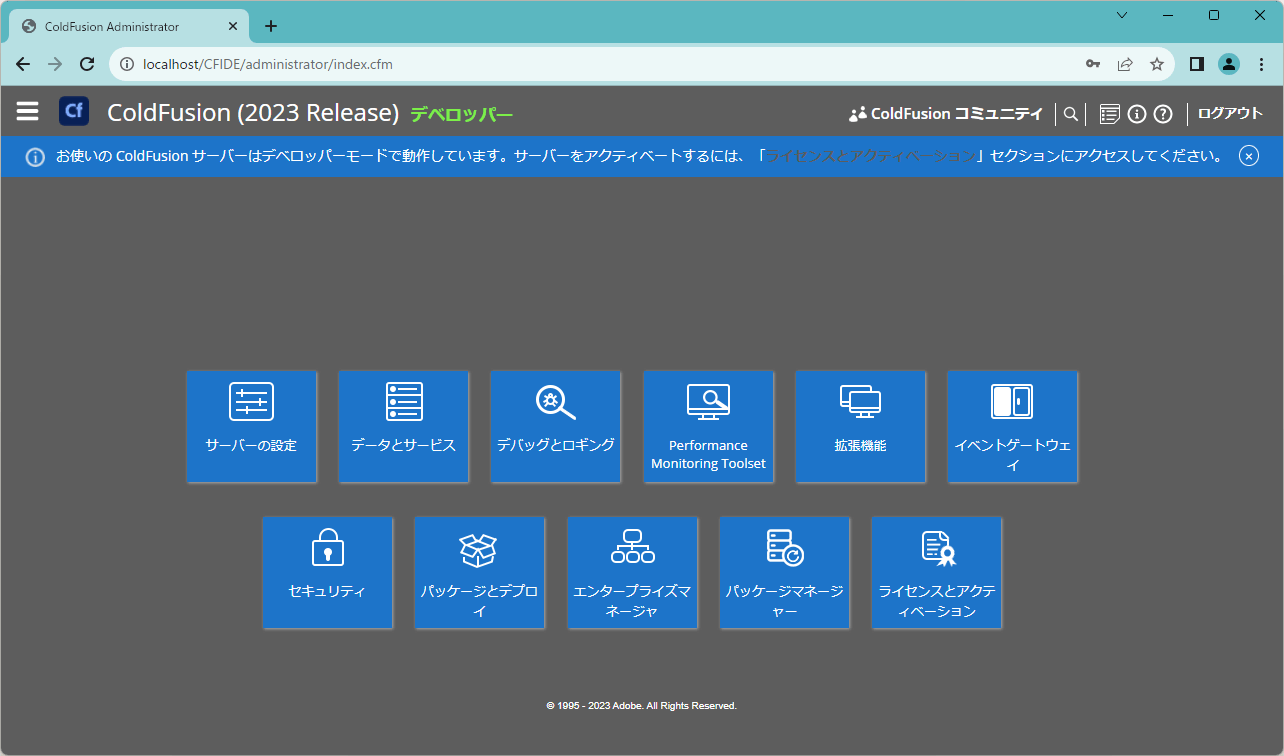Image resolution: width=1284 pixels, height=756 pixels.
Task: View site information icon in address bar
Action: 127,64
